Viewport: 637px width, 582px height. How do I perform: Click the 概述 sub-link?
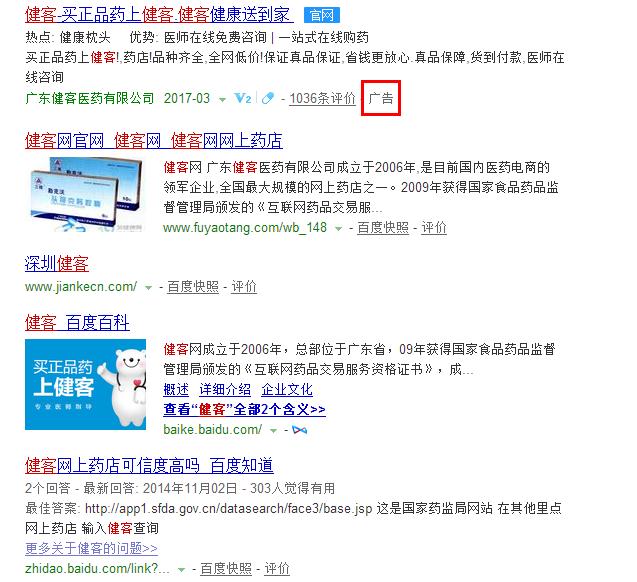[x=176, y=389]
